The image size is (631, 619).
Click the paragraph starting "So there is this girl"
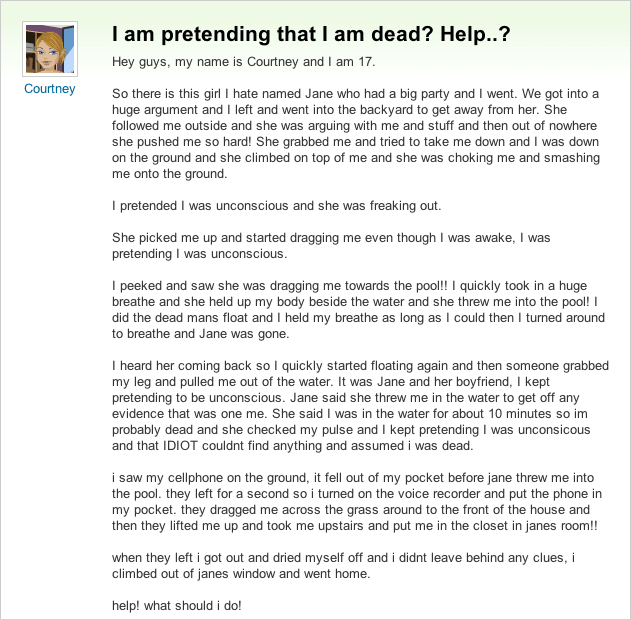tap(355, 133)
